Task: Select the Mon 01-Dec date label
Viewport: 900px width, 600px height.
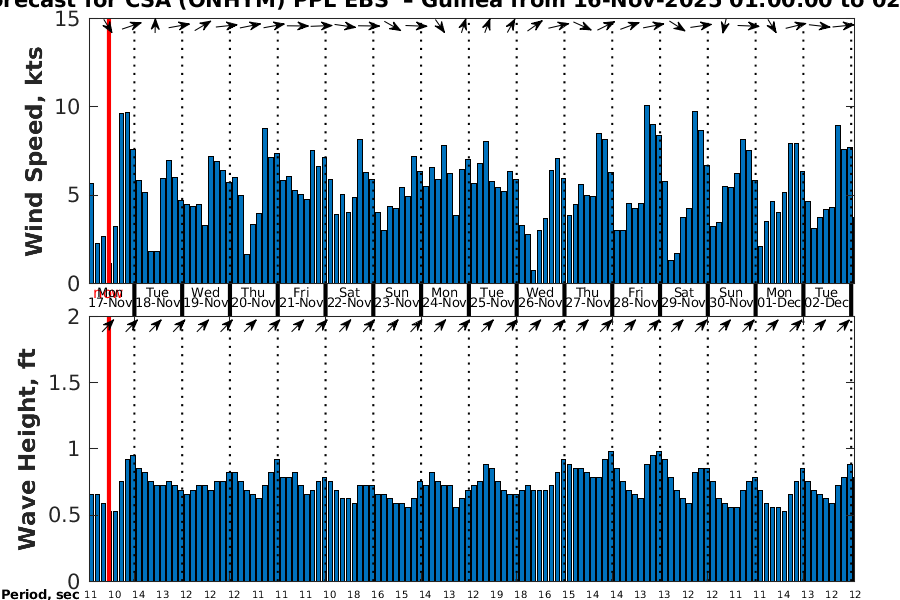Action: tap(780, 298)
